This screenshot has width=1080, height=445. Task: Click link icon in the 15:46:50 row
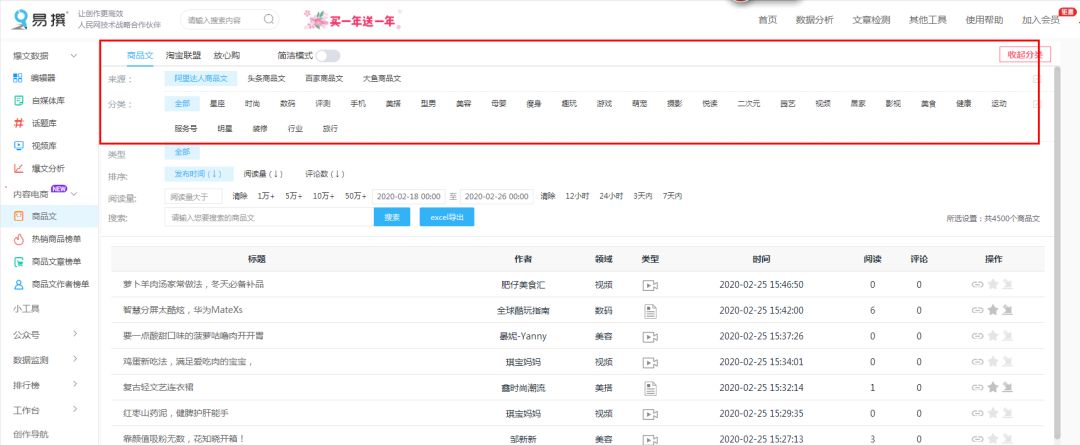click(977, 284)
